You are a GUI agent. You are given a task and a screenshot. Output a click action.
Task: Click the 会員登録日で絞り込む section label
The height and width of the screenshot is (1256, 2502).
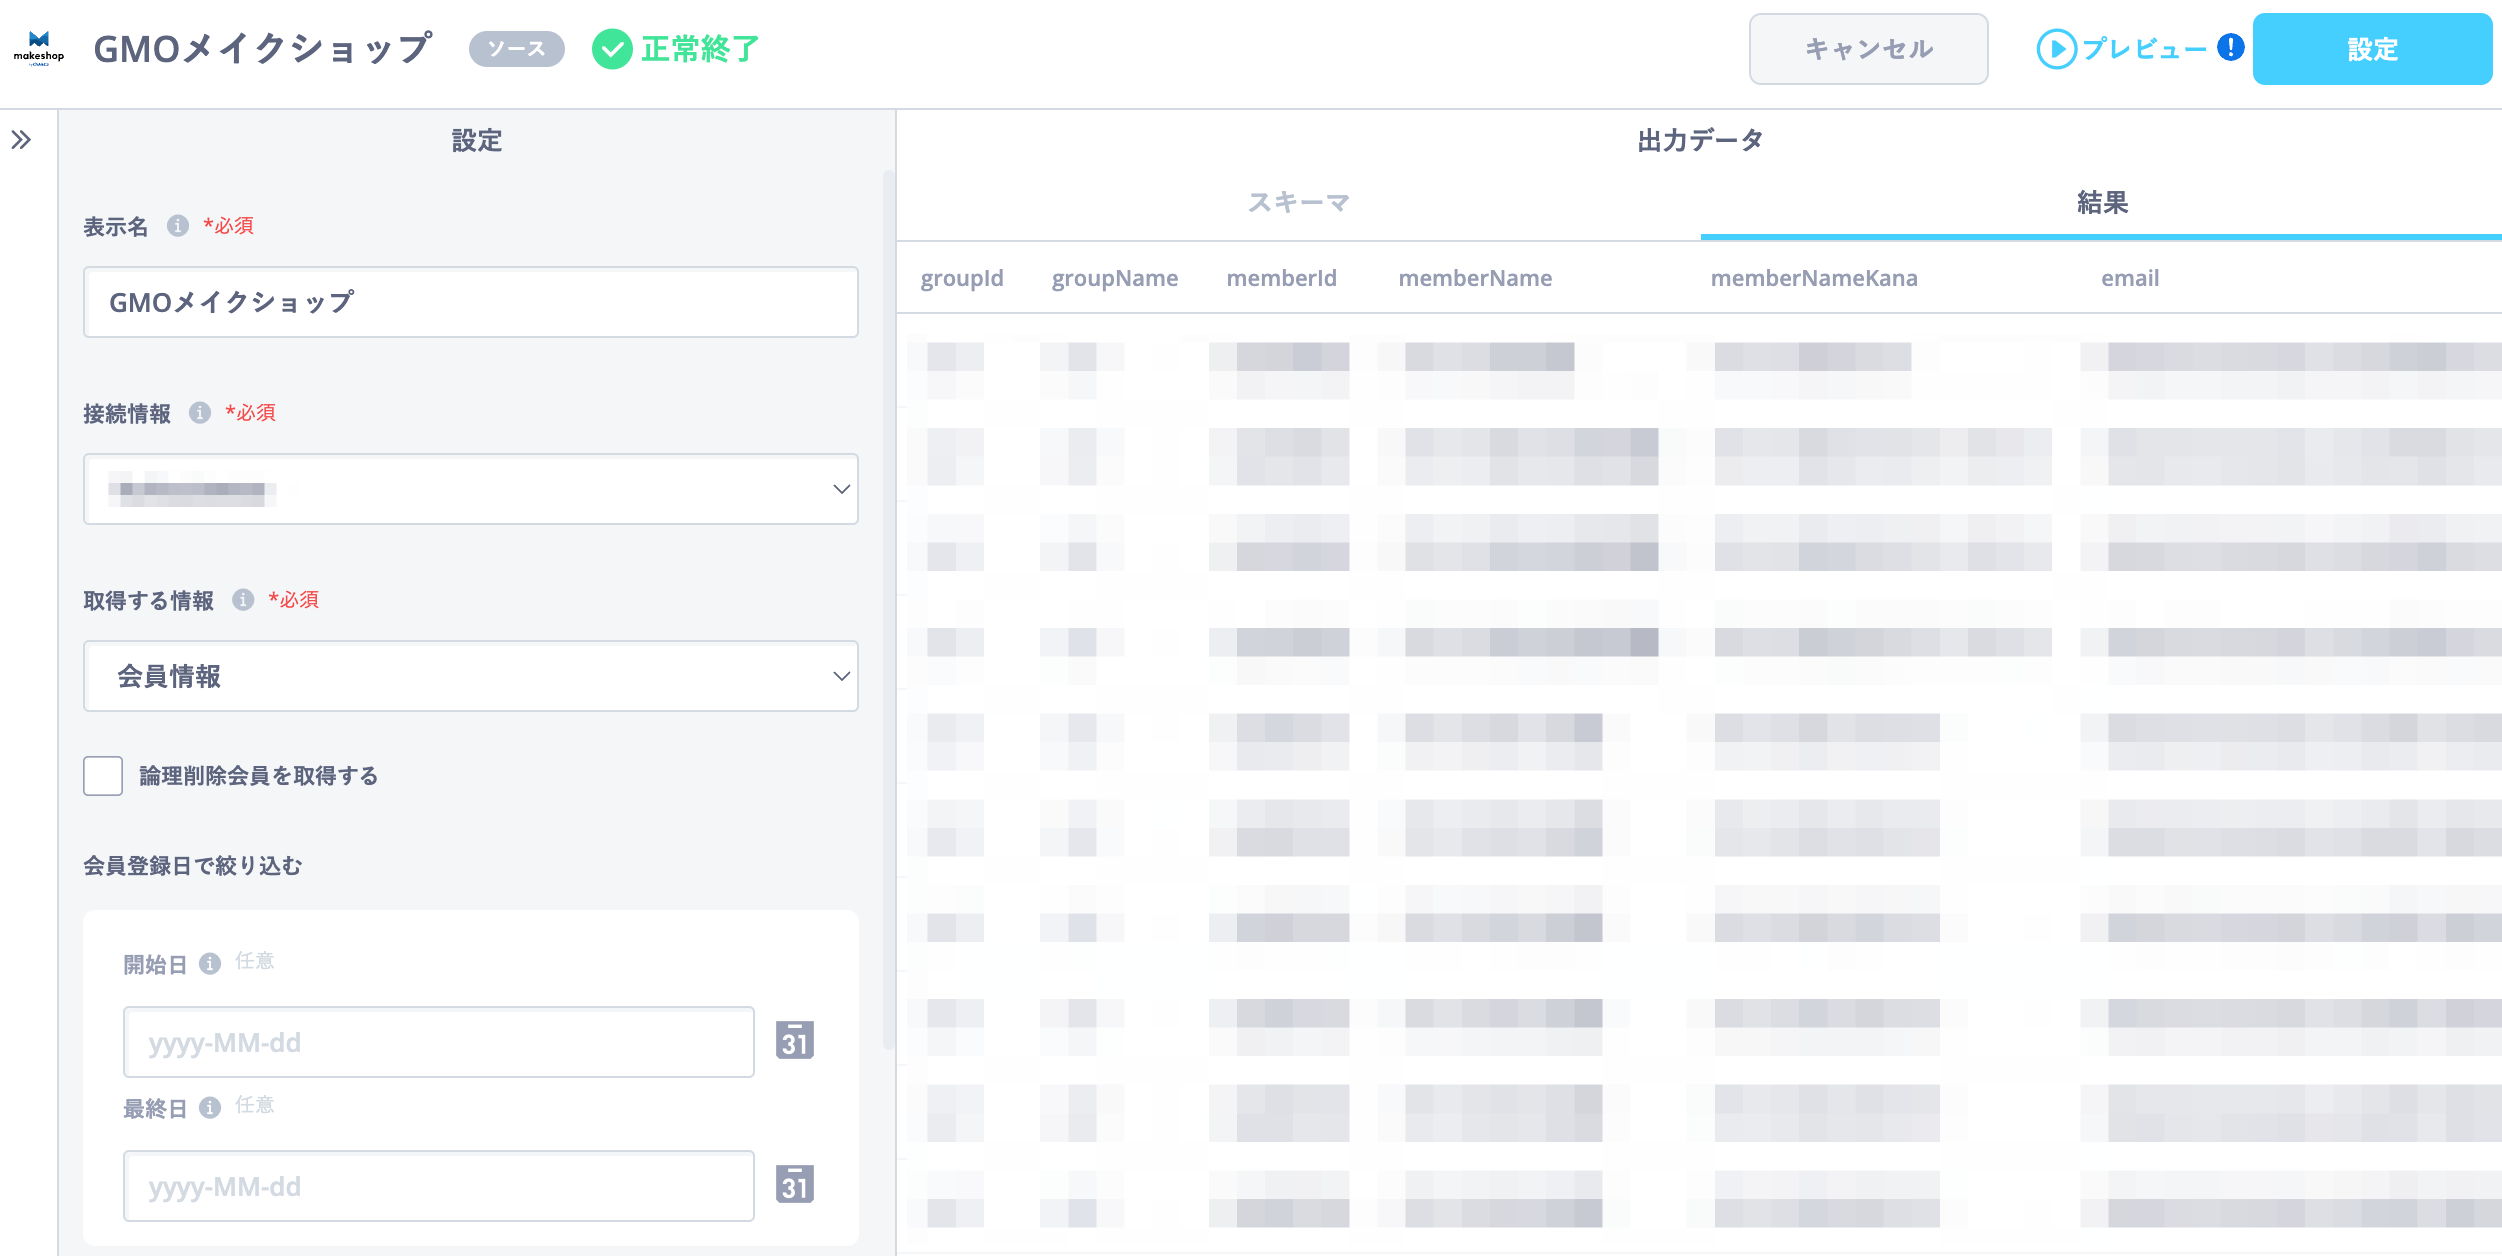point(192,866)
